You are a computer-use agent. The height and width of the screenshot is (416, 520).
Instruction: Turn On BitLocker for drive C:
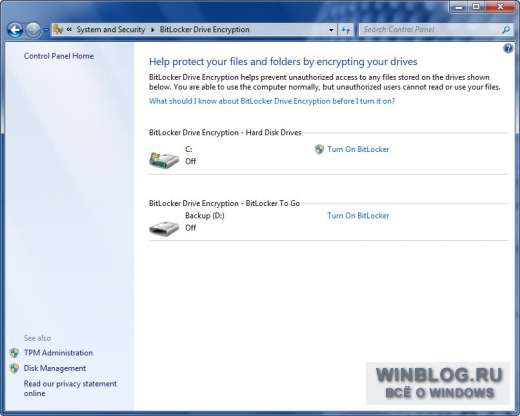click(358, 149)
